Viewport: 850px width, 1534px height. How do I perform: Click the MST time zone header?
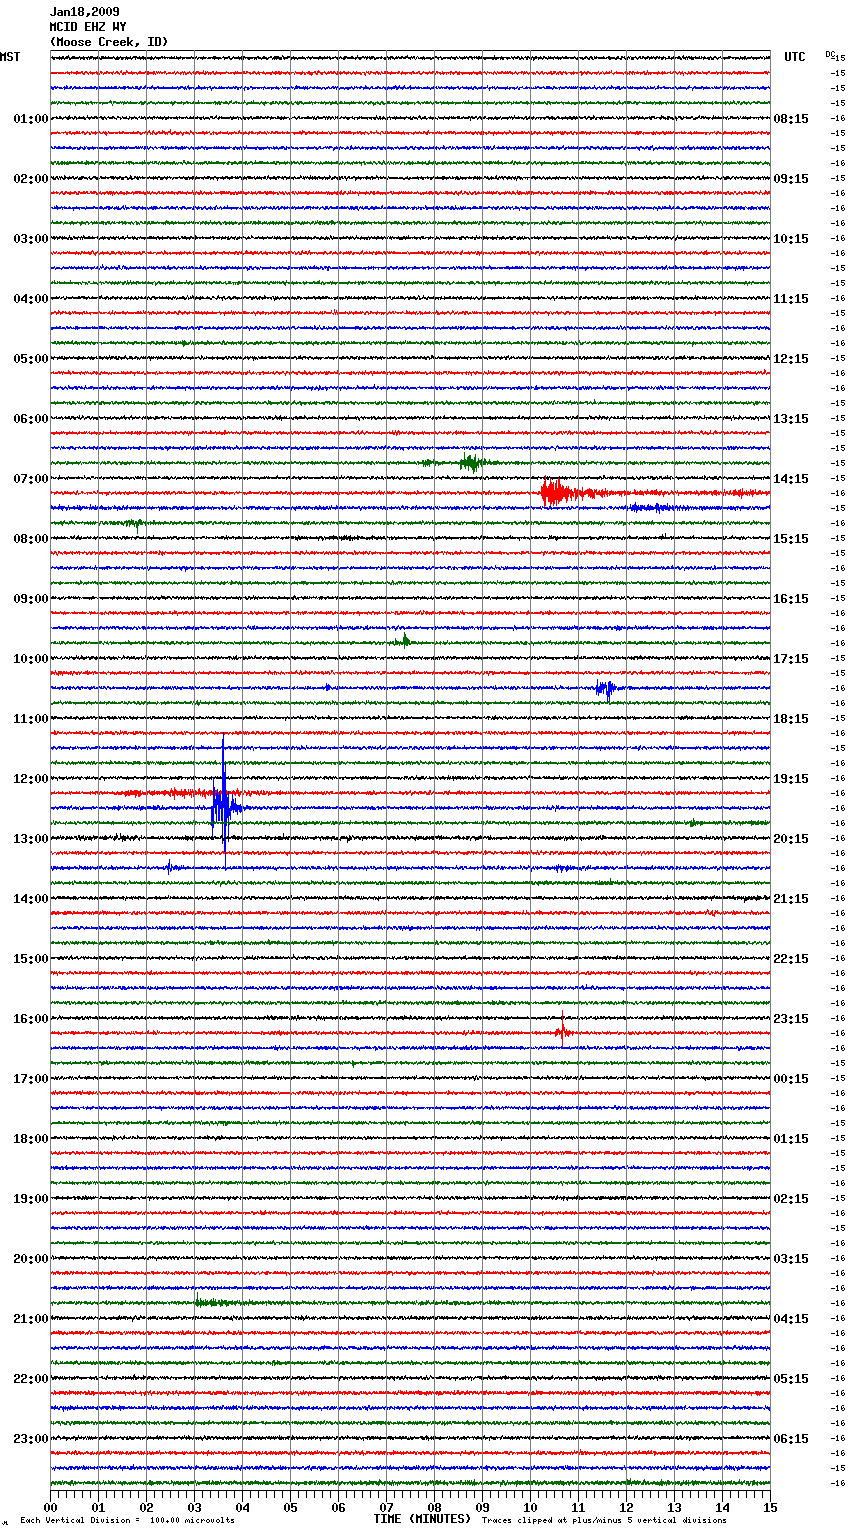click(x=10, y=57)
